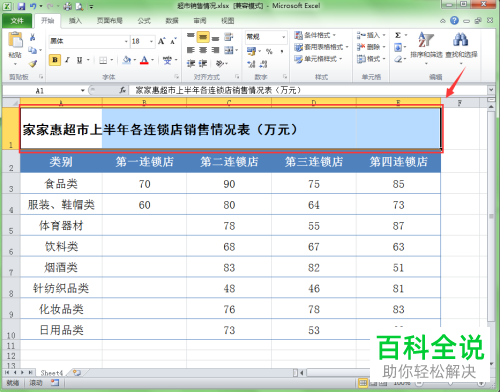
Task: Toggle align text left
Action: click(x=191, y=50)
